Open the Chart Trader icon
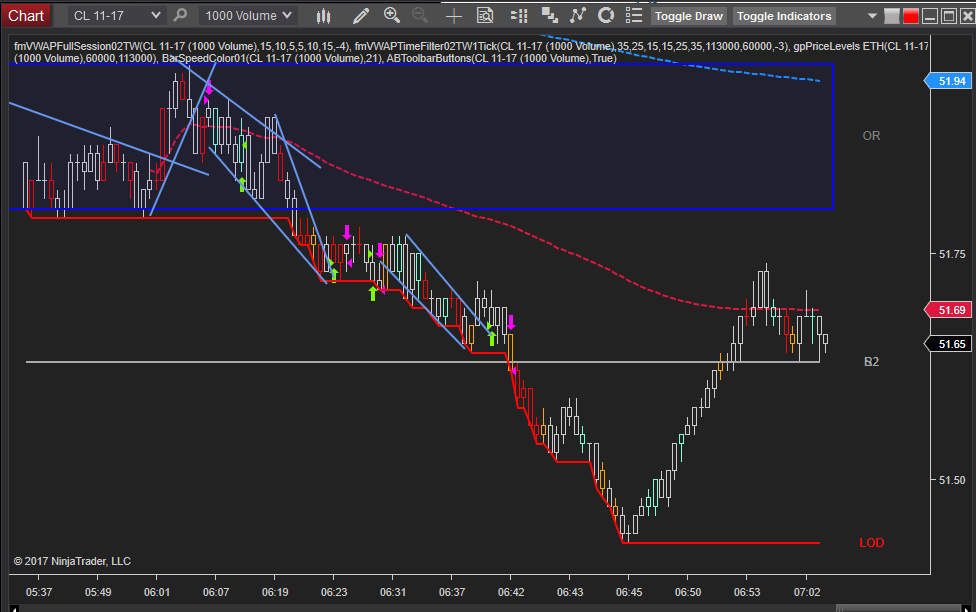 tap(518, 16)
